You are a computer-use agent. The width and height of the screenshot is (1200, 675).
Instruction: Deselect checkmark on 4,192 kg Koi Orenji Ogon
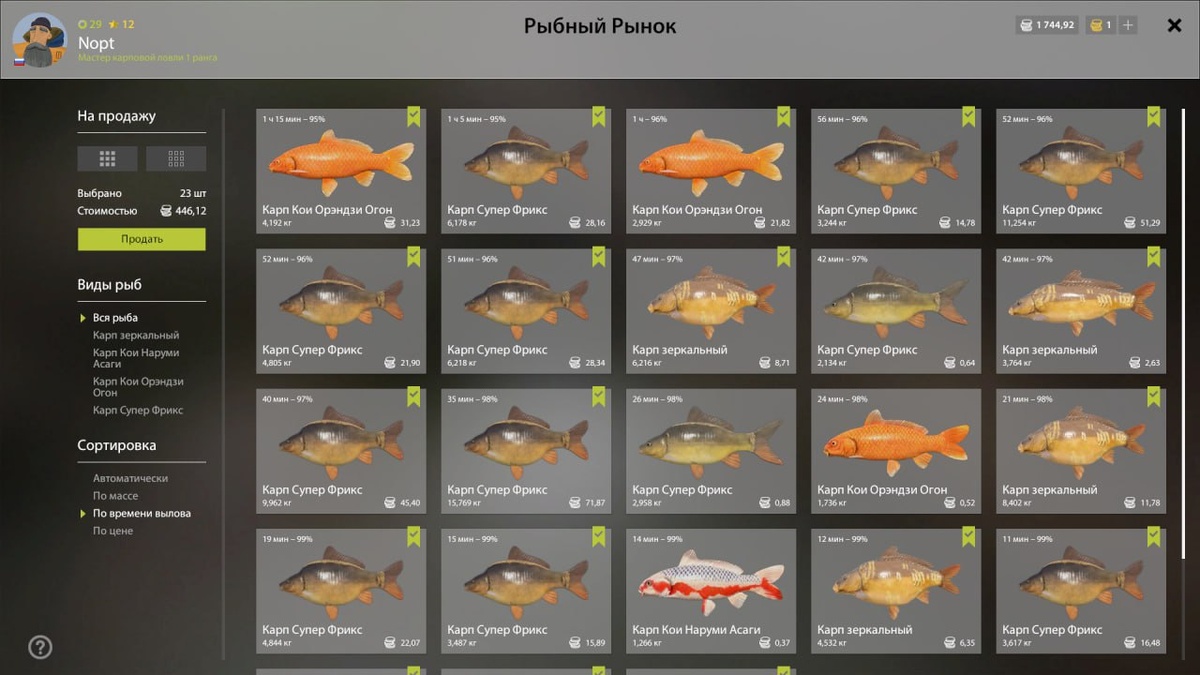point(413,117)
